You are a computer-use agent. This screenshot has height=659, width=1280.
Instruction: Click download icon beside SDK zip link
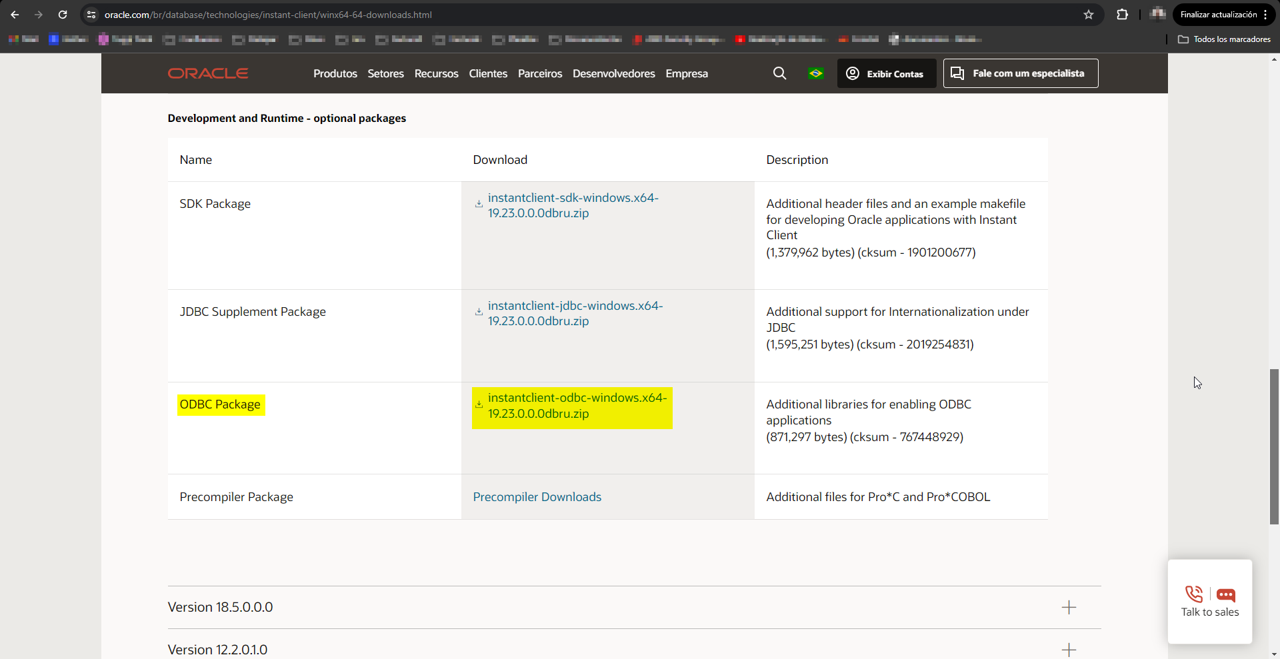tap(479, 203)
